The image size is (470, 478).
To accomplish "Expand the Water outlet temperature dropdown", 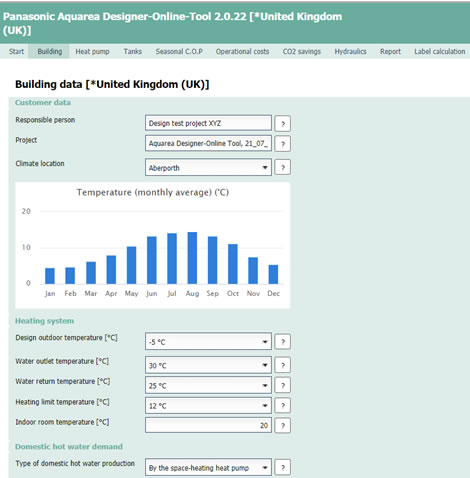I will click(x=208, y=365).
